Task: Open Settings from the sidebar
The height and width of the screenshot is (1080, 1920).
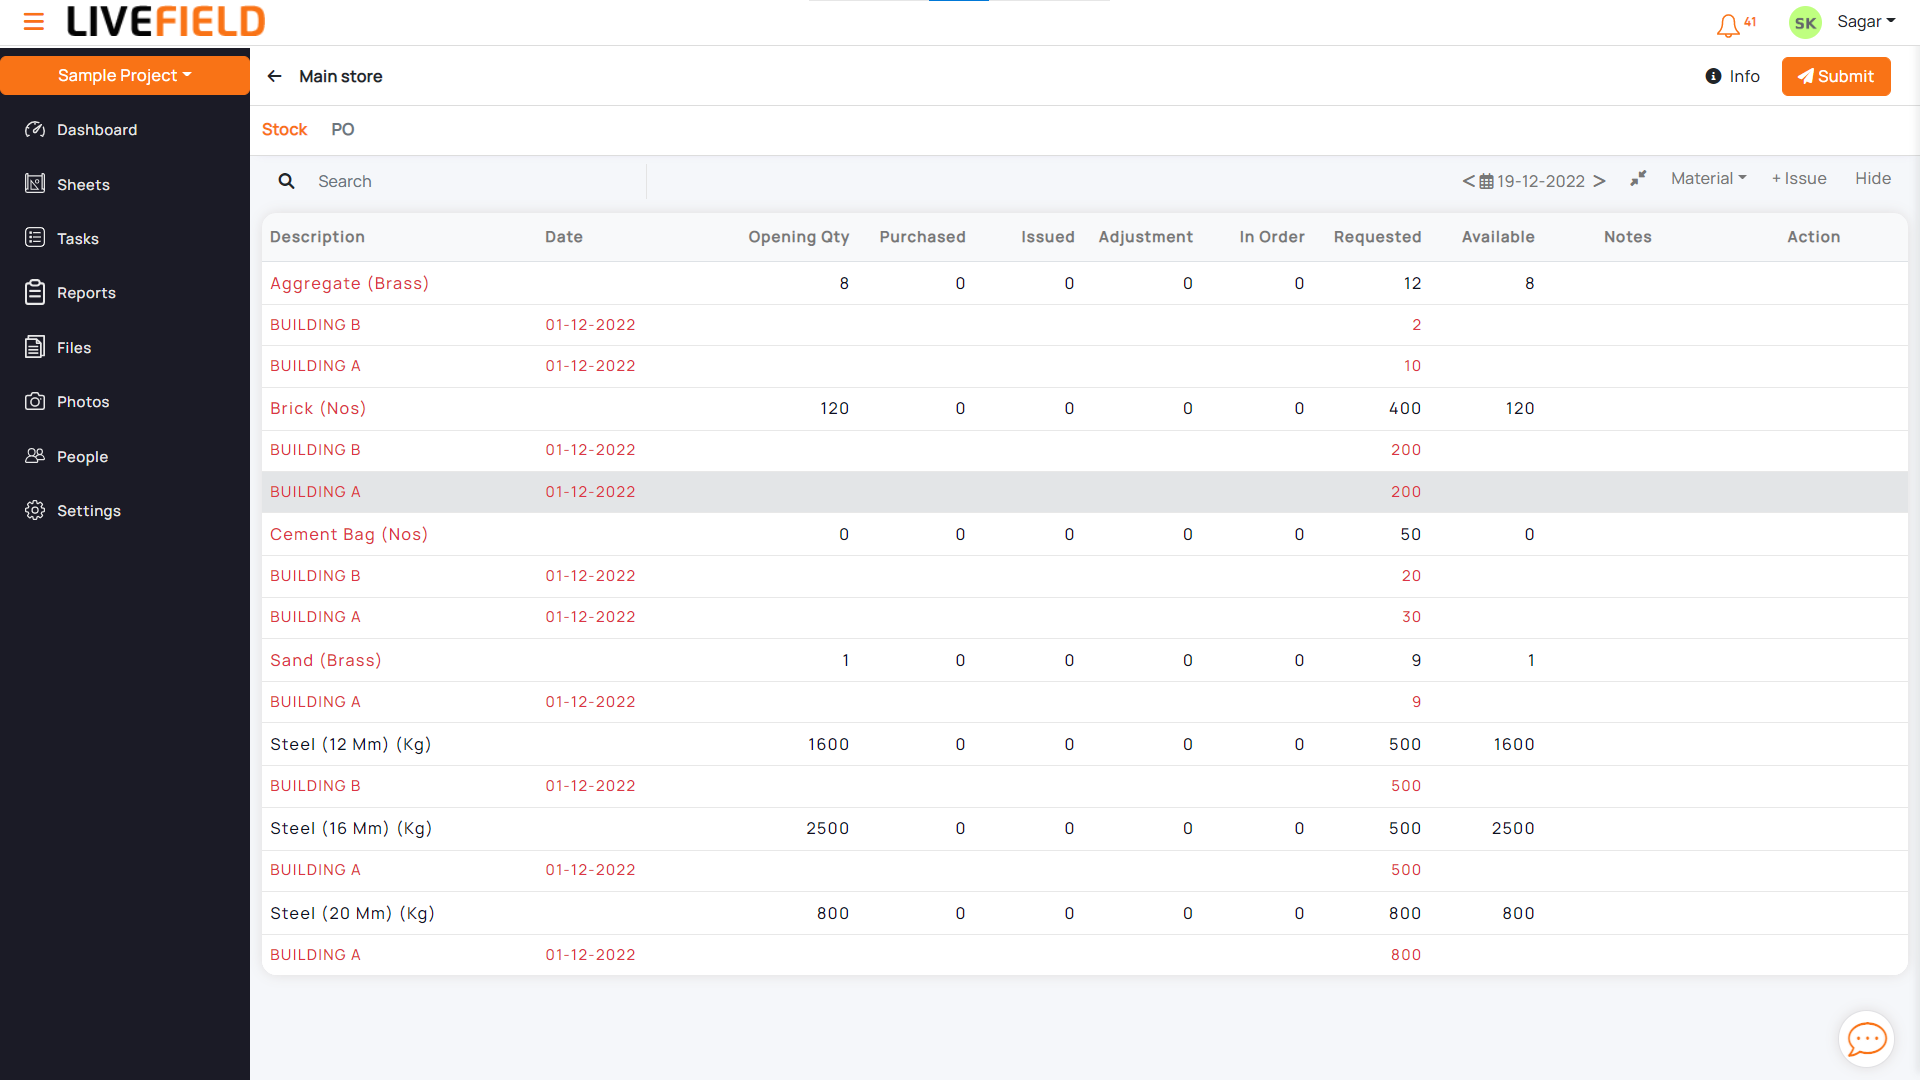Action: click(89, 510)
